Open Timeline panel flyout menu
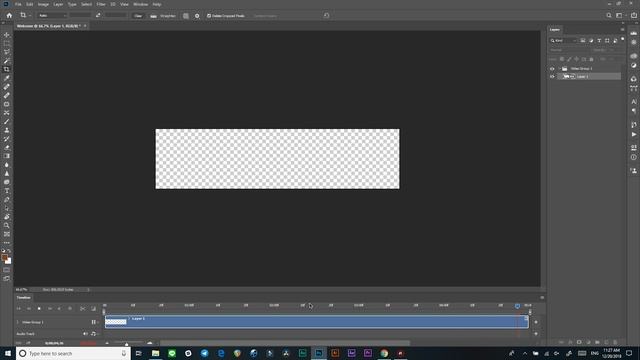 (542, 298)
